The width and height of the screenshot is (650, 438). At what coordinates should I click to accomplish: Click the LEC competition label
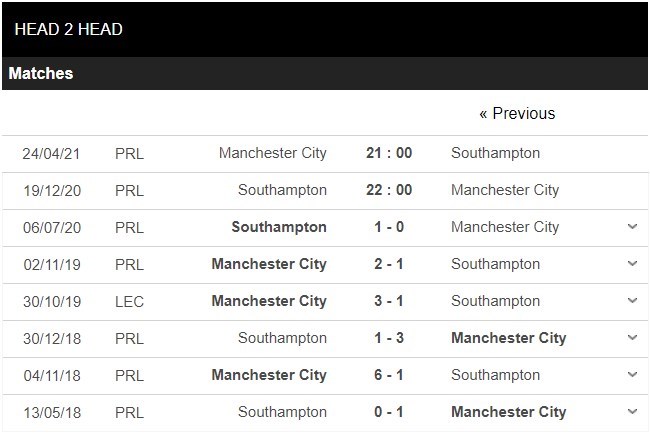[130, 301]
